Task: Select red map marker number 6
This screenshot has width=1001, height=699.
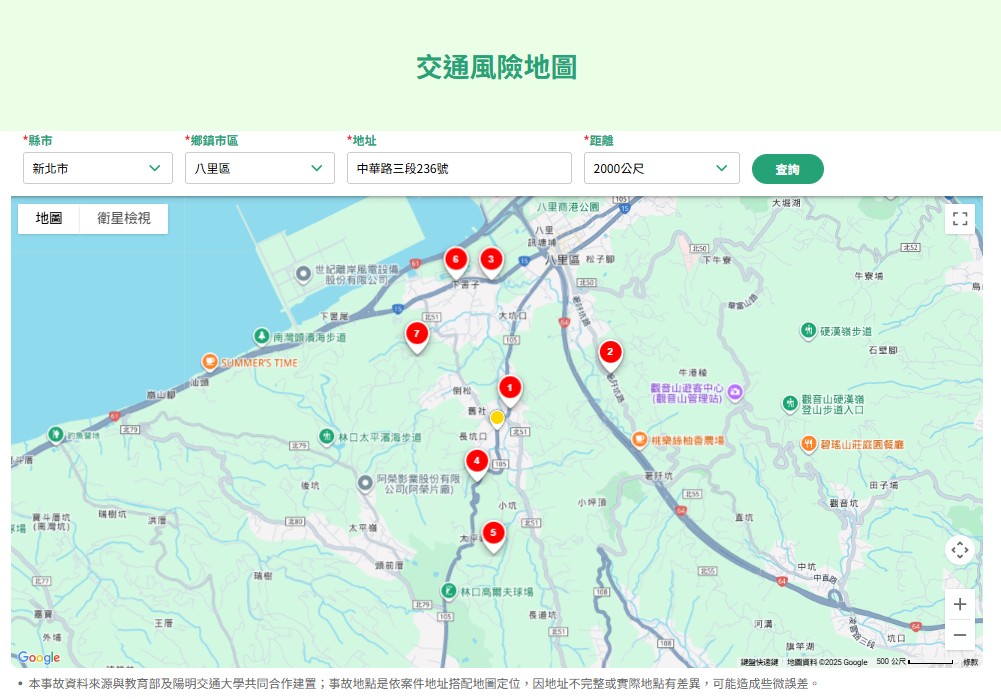Action: (456, 260)
